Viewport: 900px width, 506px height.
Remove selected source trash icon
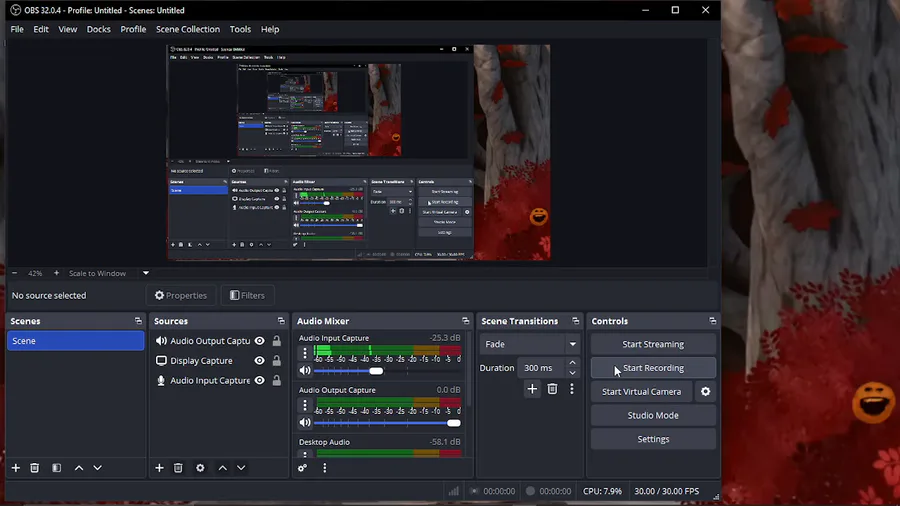tap(178, 468)
